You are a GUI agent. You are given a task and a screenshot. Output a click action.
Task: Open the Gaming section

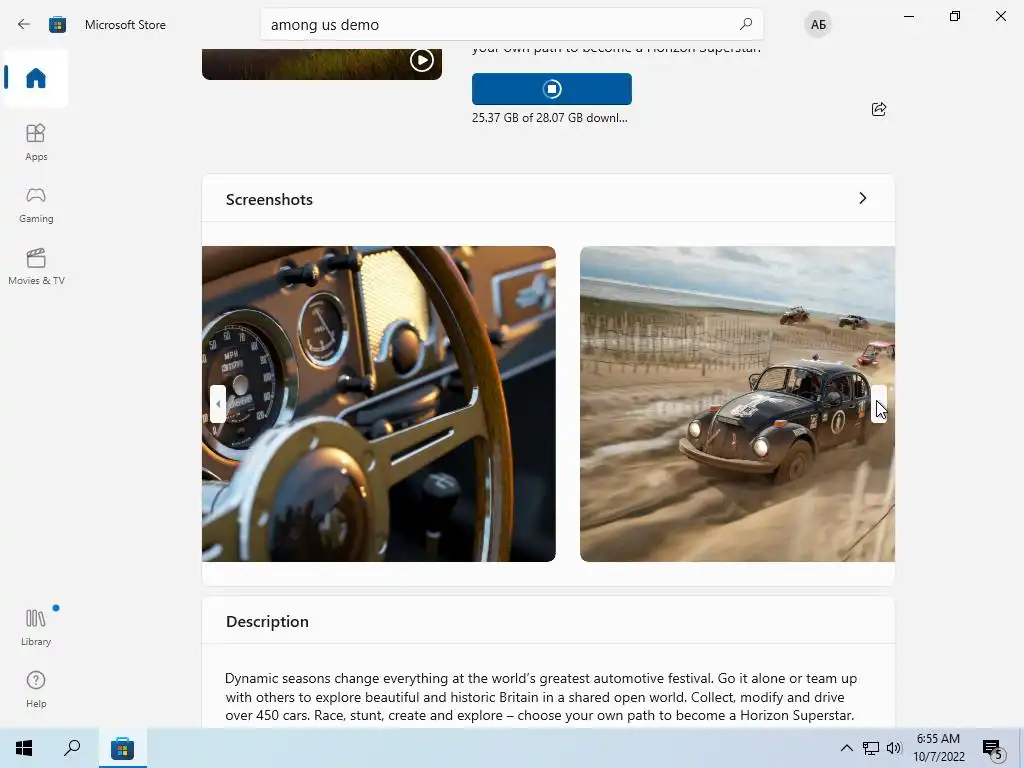point(36,204)
